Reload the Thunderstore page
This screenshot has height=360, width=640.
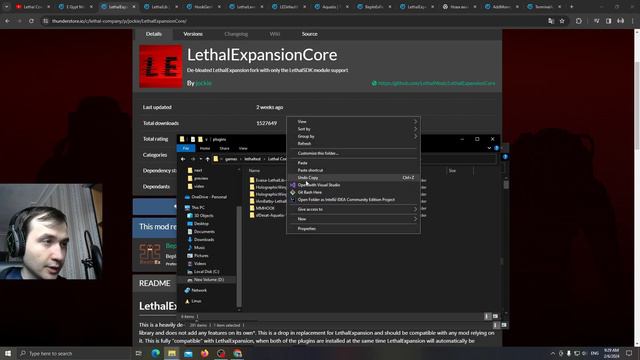pos(31,21)
